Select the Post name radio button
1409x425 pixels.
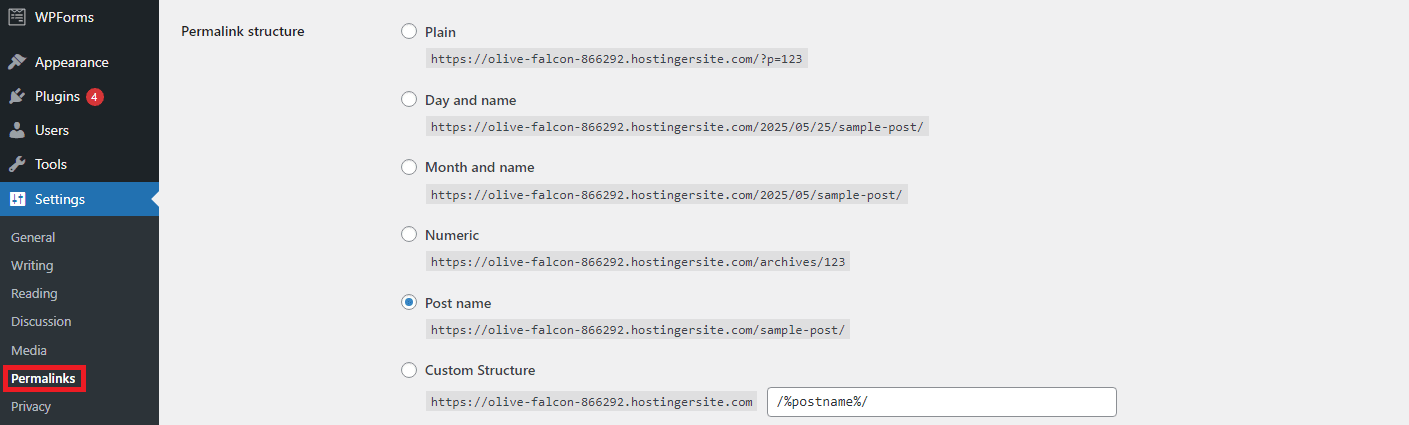[x=409, y=303]
